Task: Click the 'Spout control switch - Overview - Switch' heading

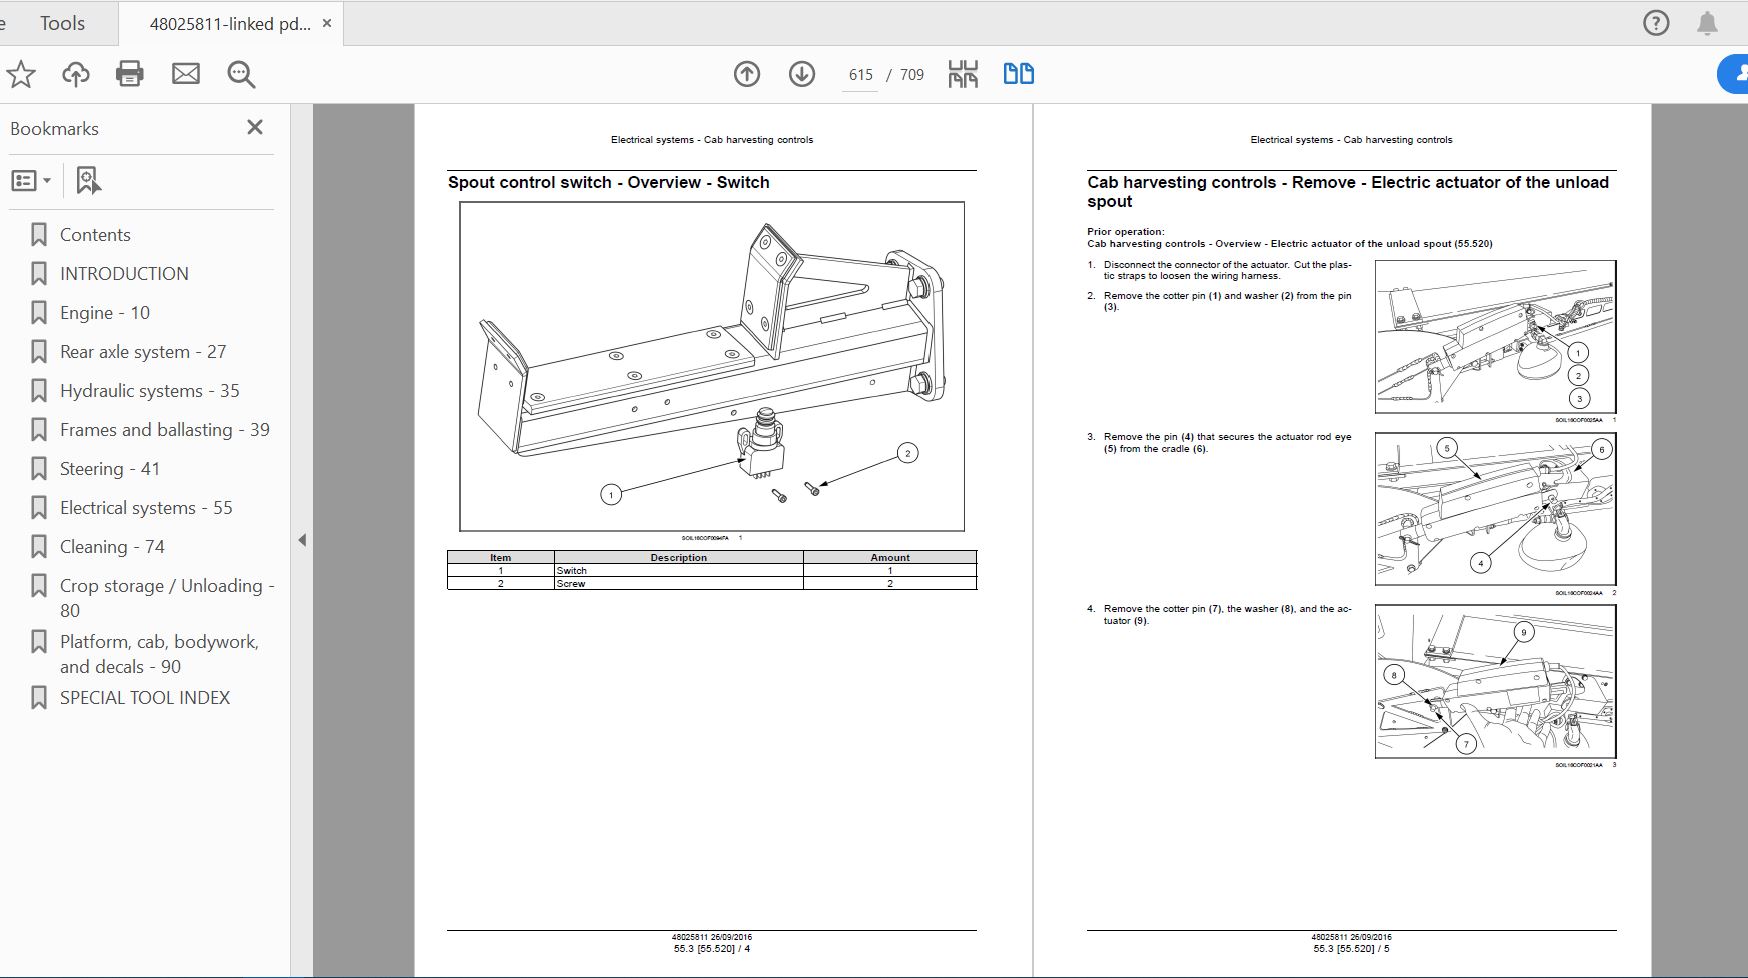Action: pos(609,182)
